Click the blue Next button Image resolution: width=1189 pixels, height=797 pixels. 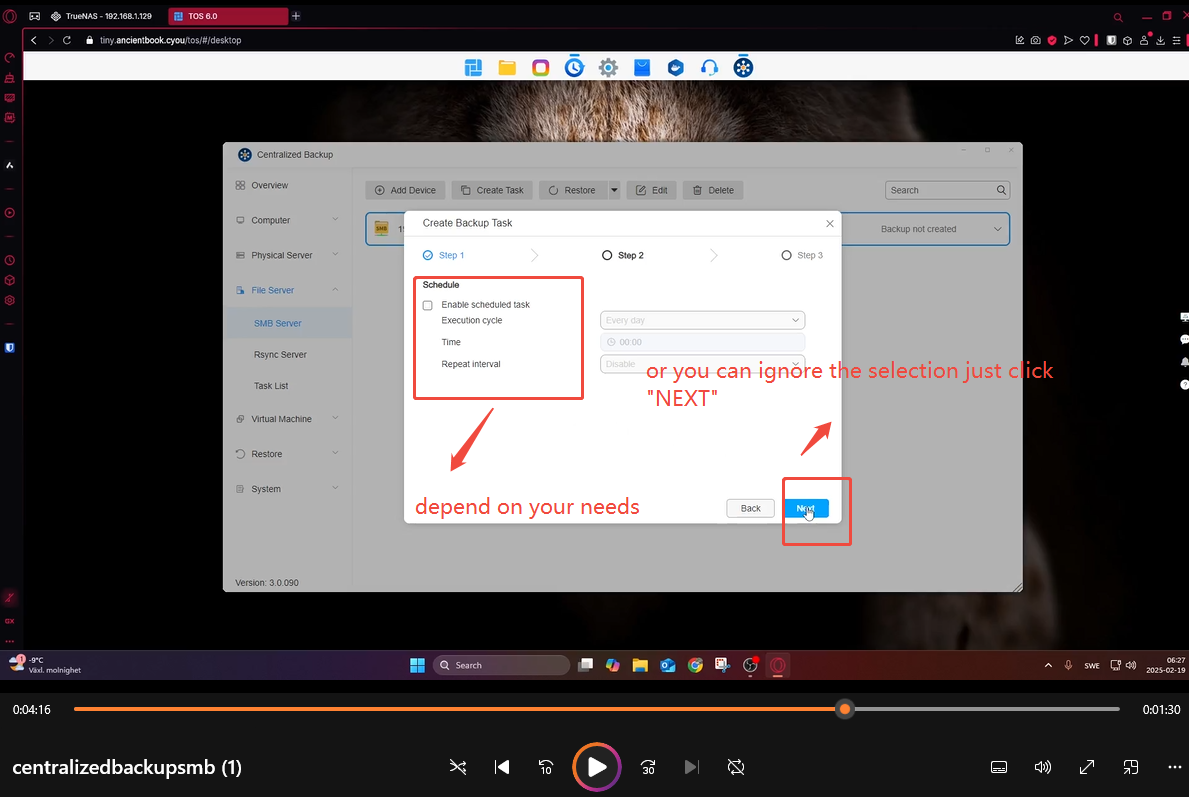click(x=806, y=508)
